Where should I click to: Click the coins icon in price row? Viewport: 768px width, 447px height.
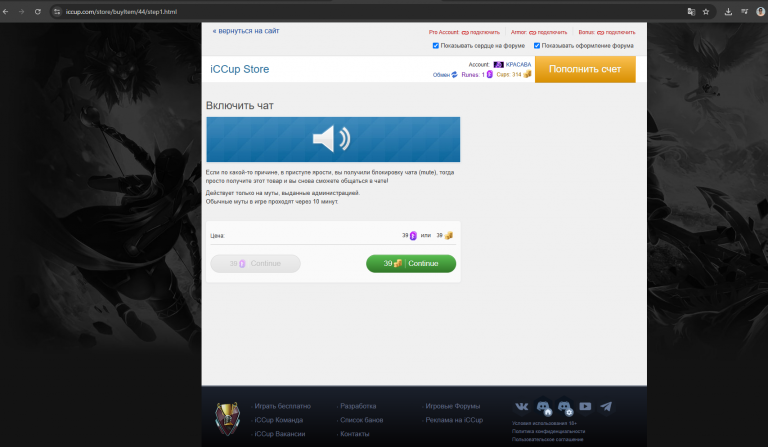[448, 236]
